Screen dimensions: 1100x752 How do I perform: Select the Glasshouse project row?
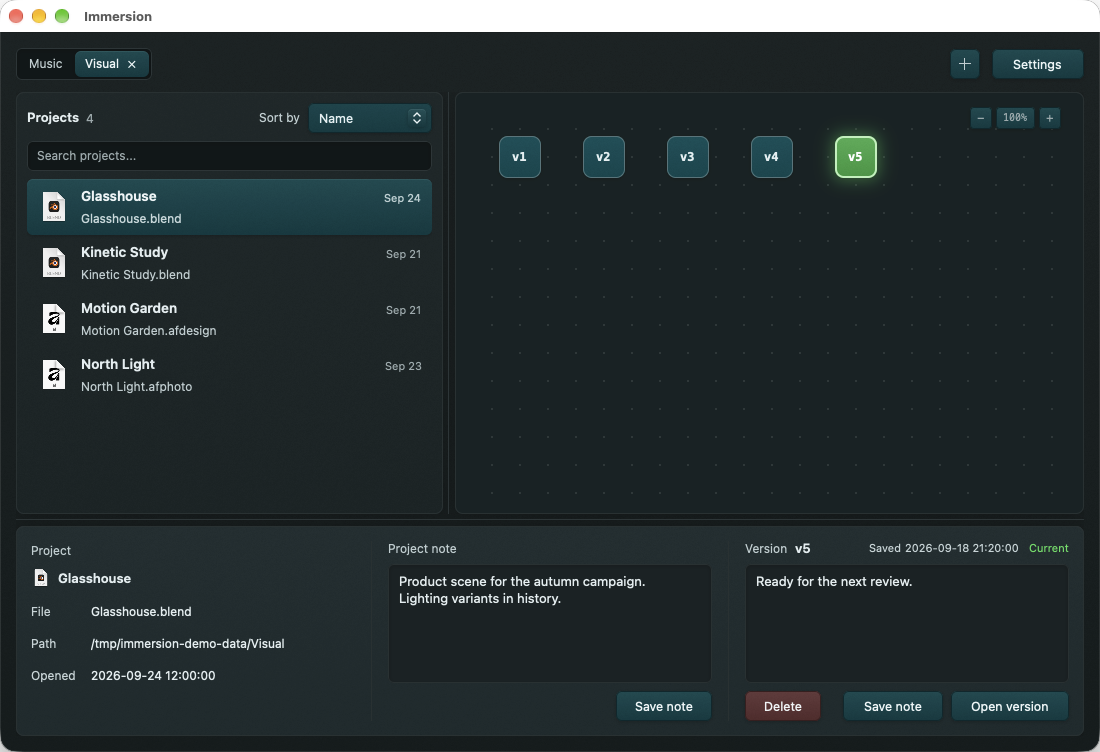(229, 207)
